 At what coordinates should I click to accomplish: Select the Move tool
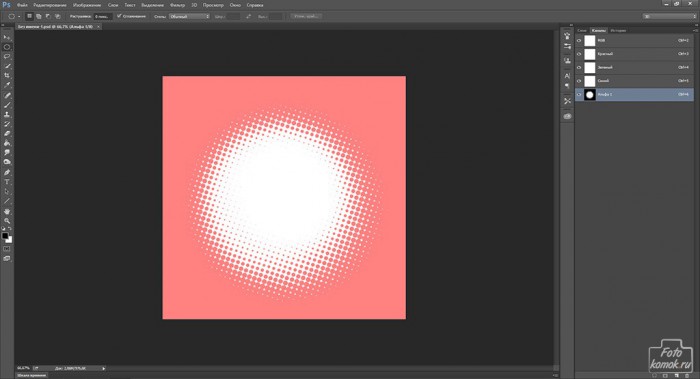coord(7,37)
